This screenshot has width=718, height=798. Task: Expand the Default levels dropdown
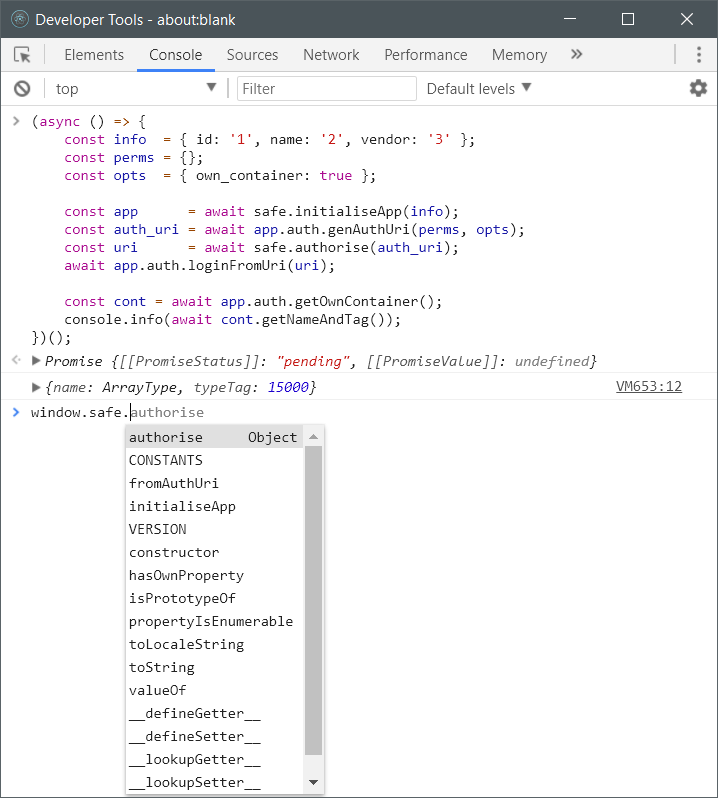point(479,89)
